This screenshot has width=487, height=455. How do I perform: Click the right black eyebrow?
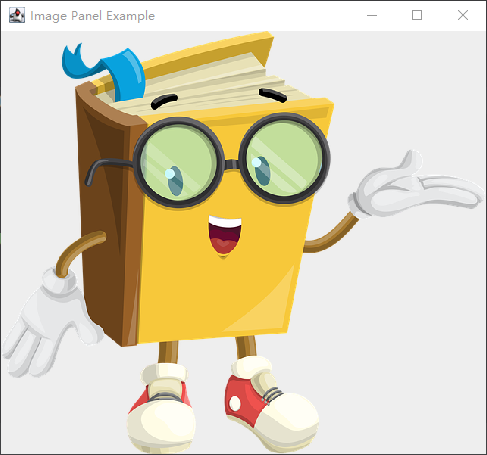pyautogui.click(x=273, y=95)
